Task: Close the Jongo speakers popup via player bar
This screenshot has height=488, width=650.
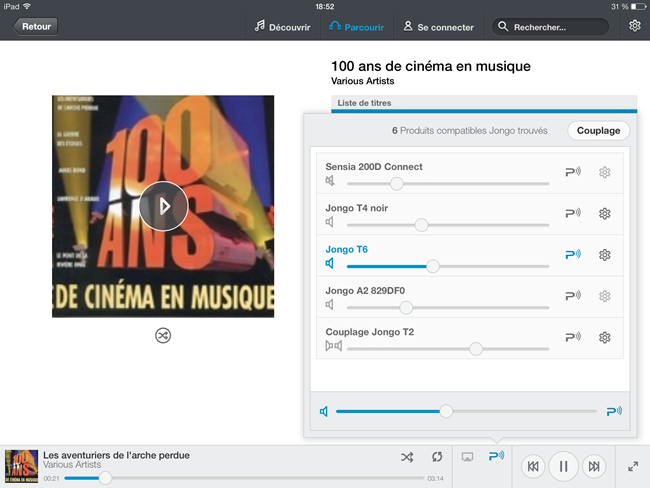Action: (496, 456)
